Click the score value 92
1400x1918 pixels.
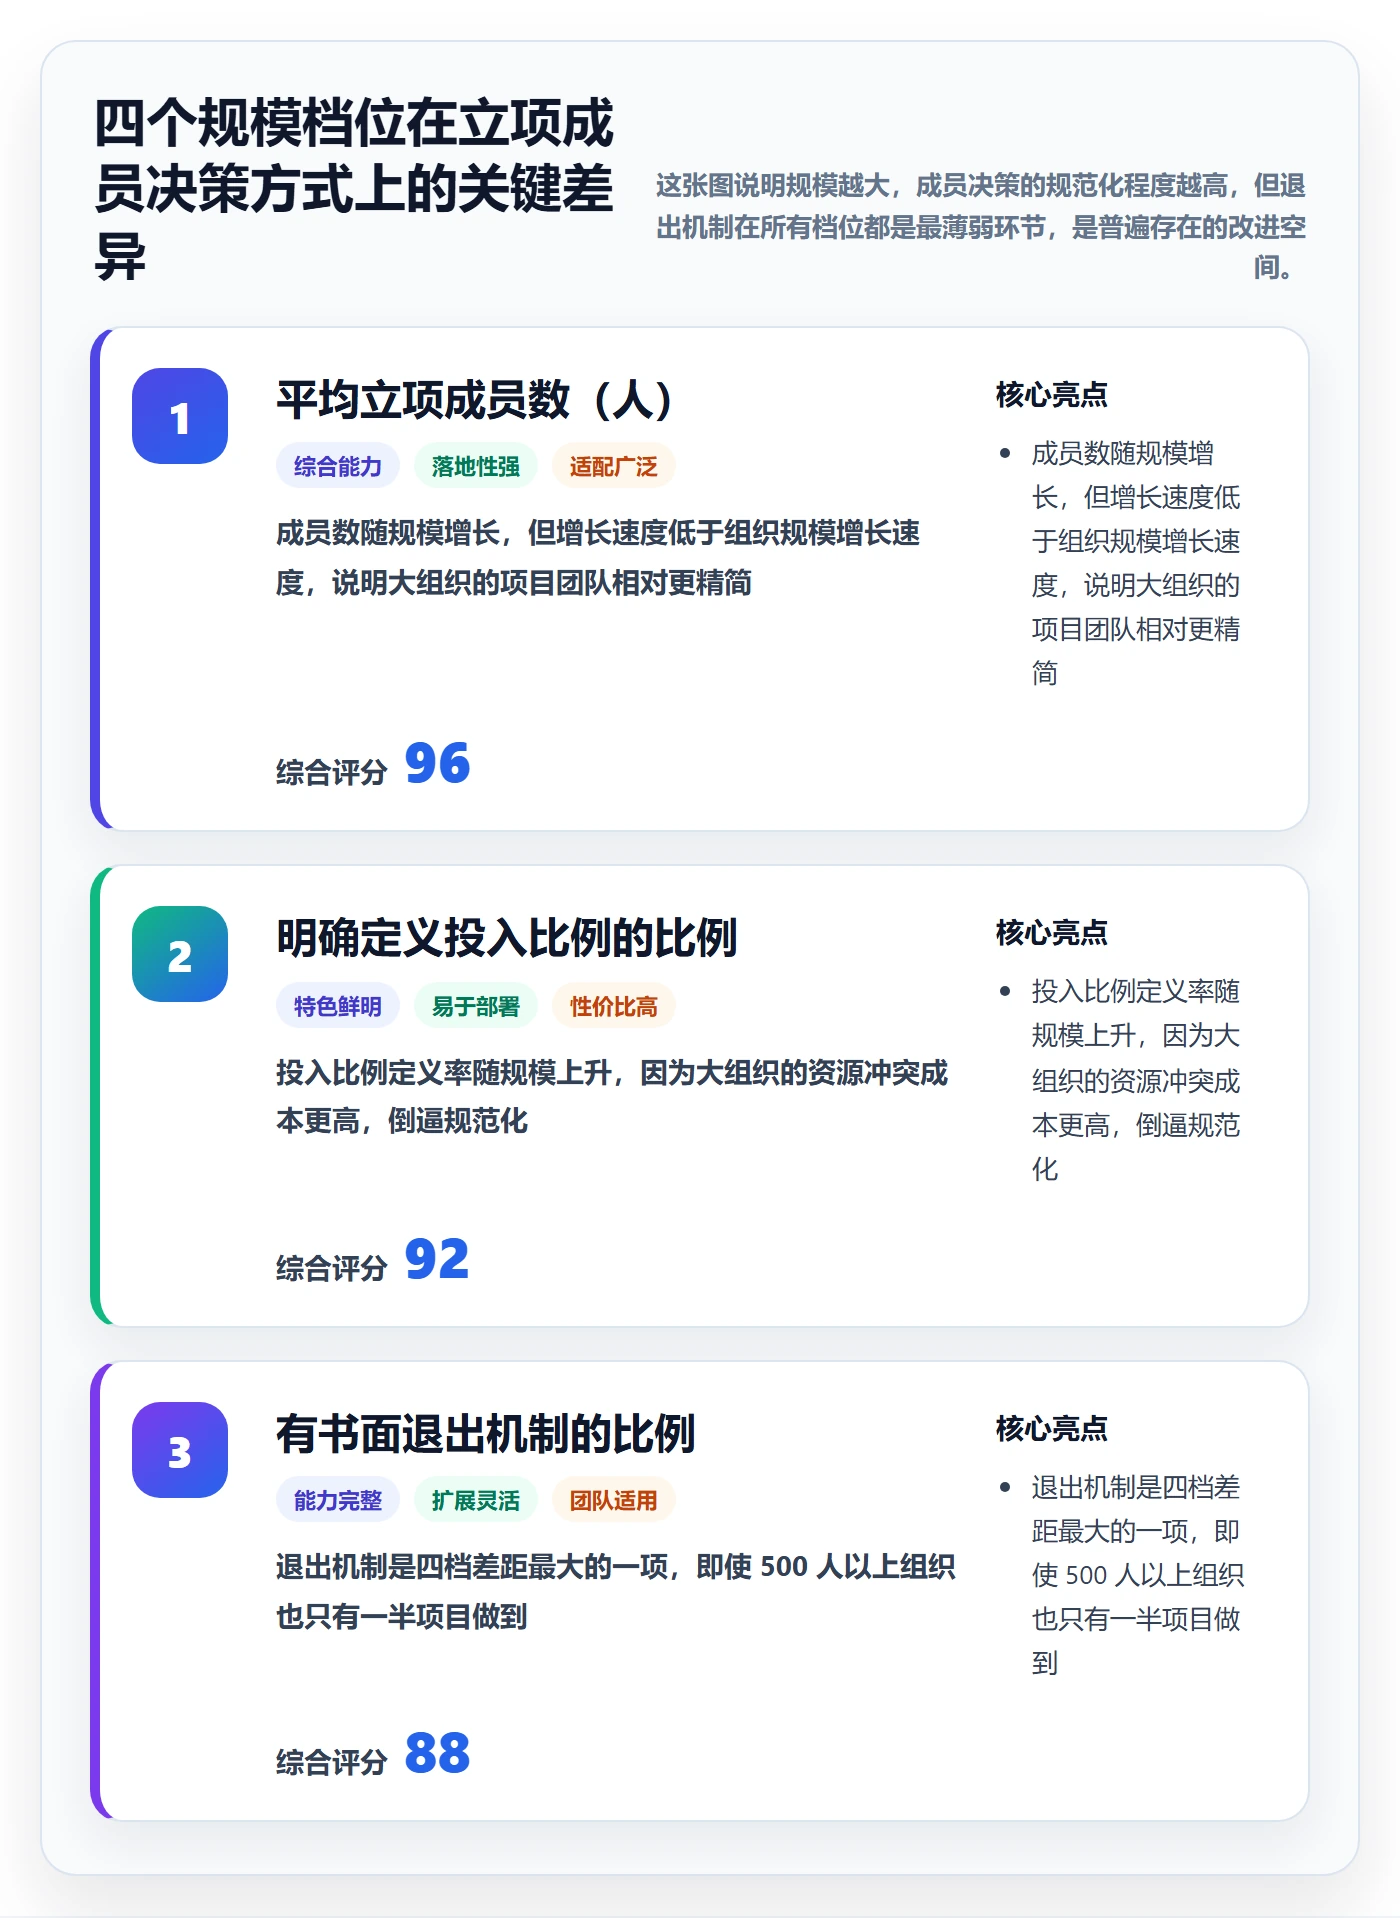(x=437, y=1260)
